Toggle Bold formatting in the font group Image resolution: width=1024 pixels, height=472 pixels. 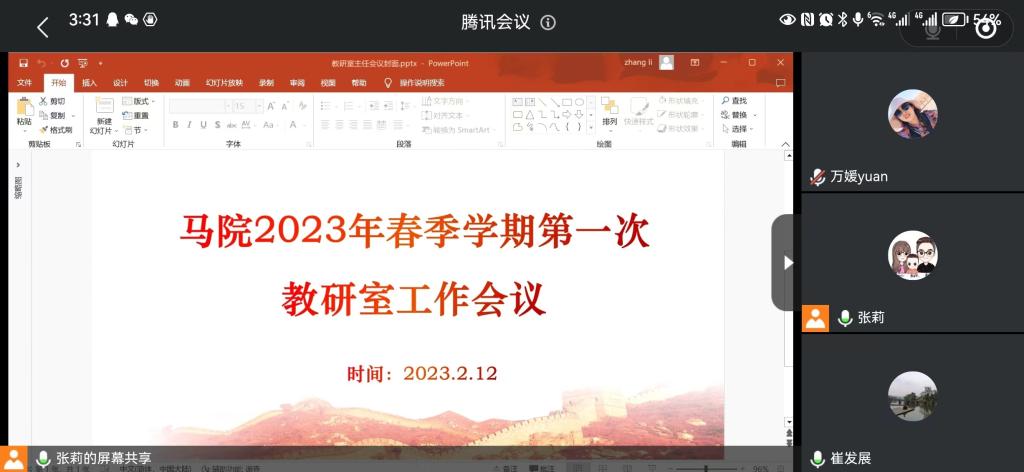(x=175, y=125)
